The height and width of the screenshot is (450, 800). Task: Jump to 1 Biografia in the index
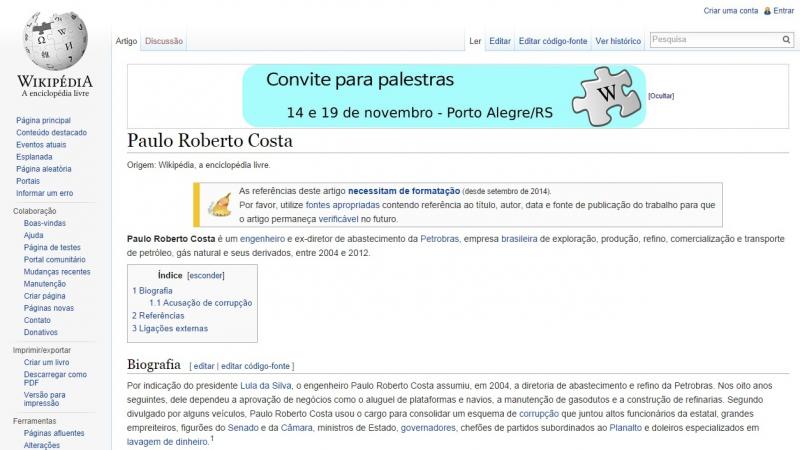point(152,291)
